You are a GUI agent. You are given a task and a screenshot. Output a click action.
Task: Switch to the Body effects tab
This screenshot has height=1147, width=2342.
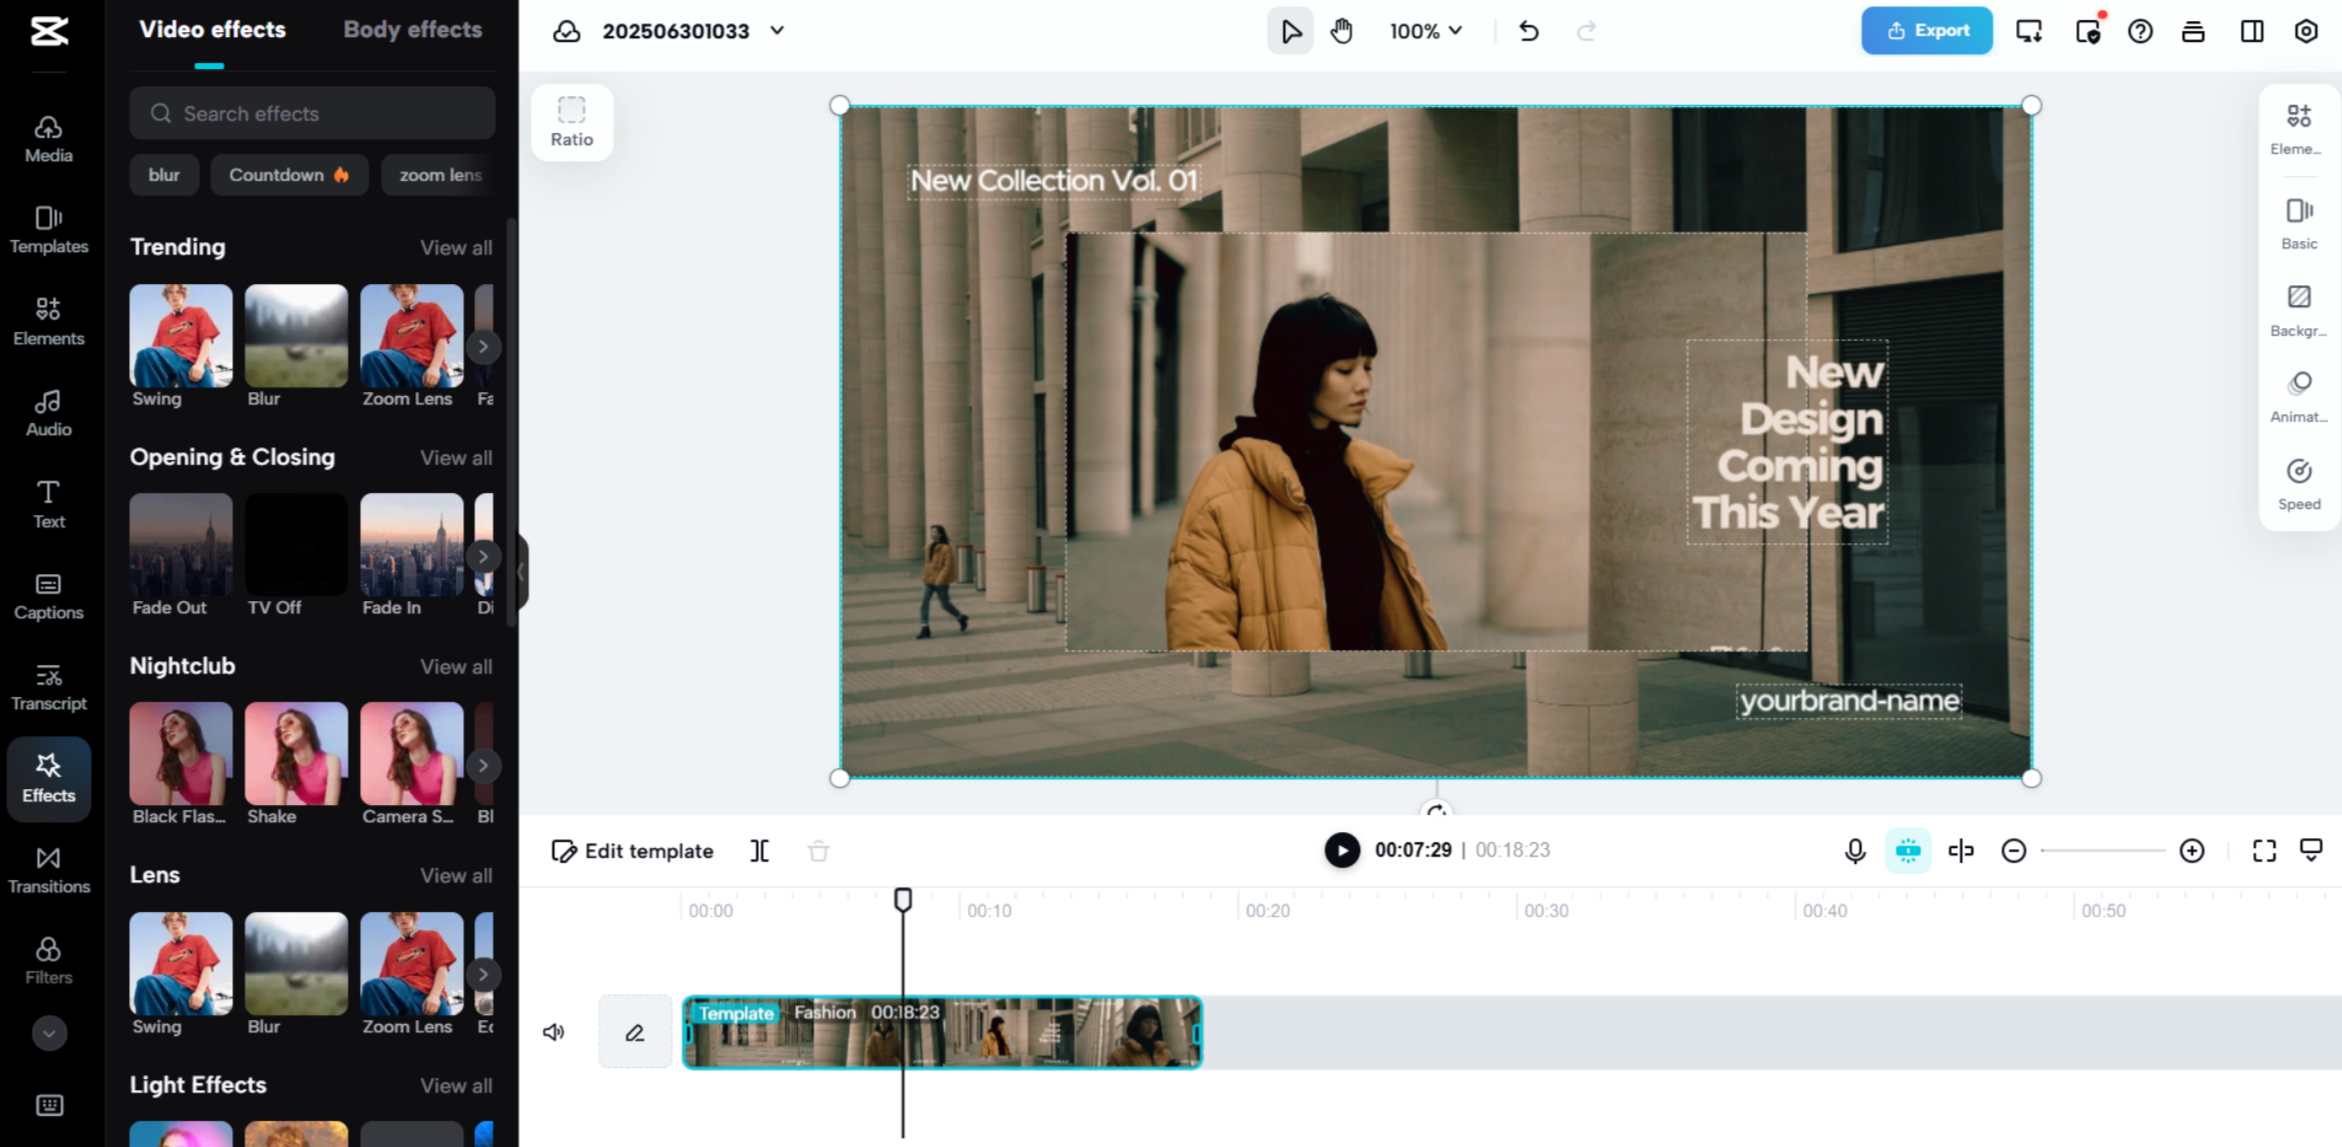[412, 30]
